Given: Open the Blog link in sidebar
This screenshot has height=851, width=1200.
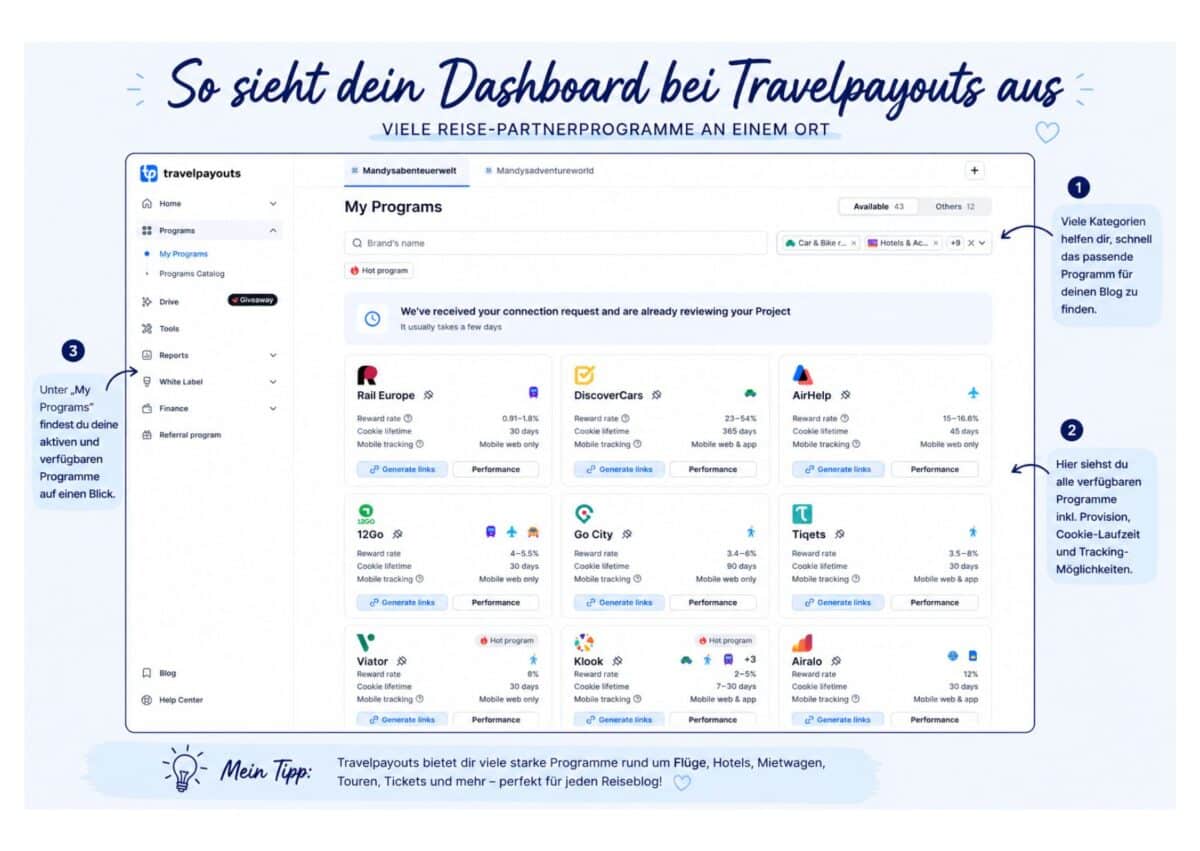Looking at the screenshot, I should (167, 673).
